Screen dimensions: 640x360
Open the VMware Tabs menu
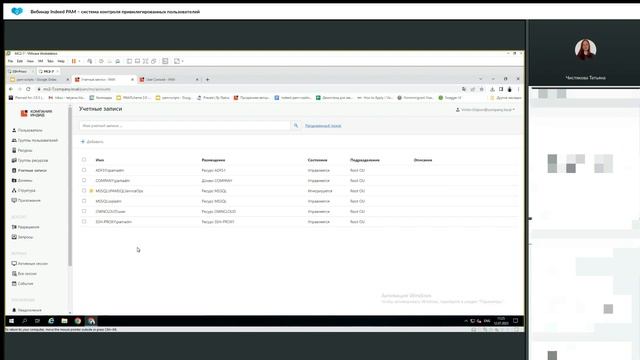(50, 61)
